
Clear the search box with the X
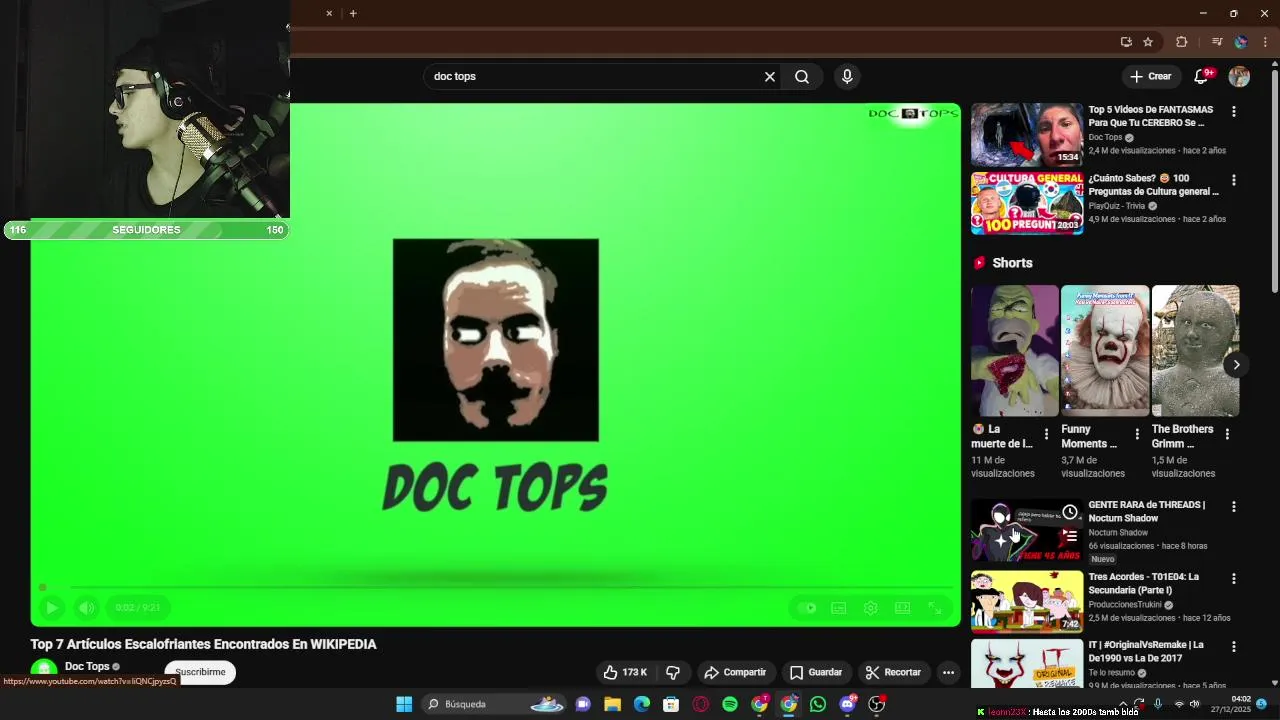click(770, 77)
